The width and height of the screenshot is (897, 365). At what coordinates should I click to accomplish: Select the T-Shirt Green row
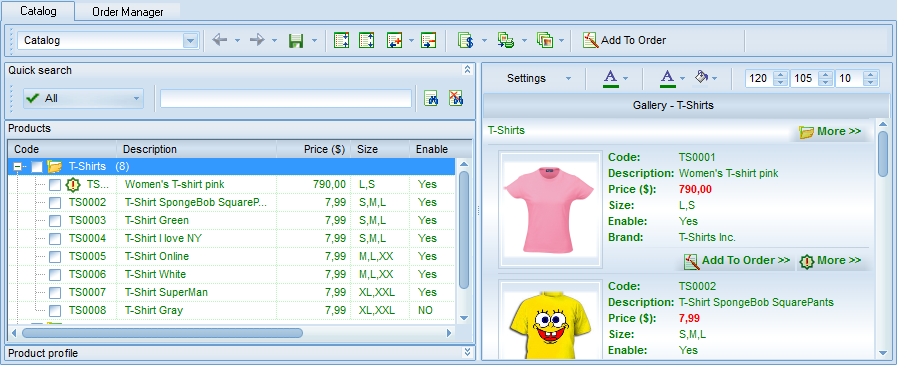(x=231, y=220)
